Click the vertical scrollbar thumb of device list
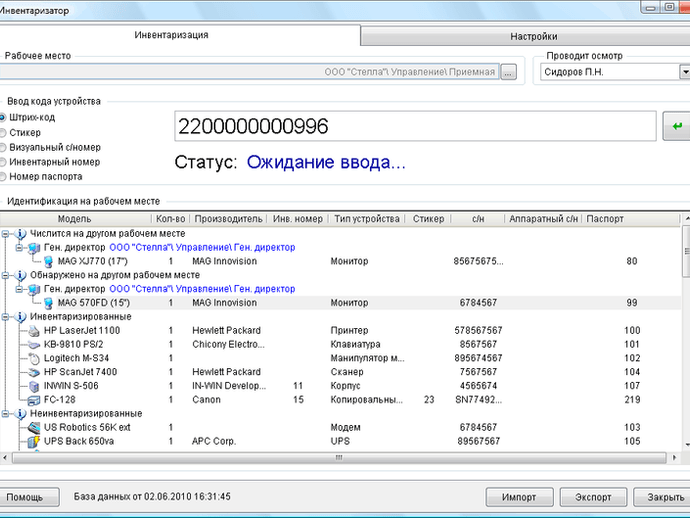This screenshot has height=518, width=690. coord(686,251)
